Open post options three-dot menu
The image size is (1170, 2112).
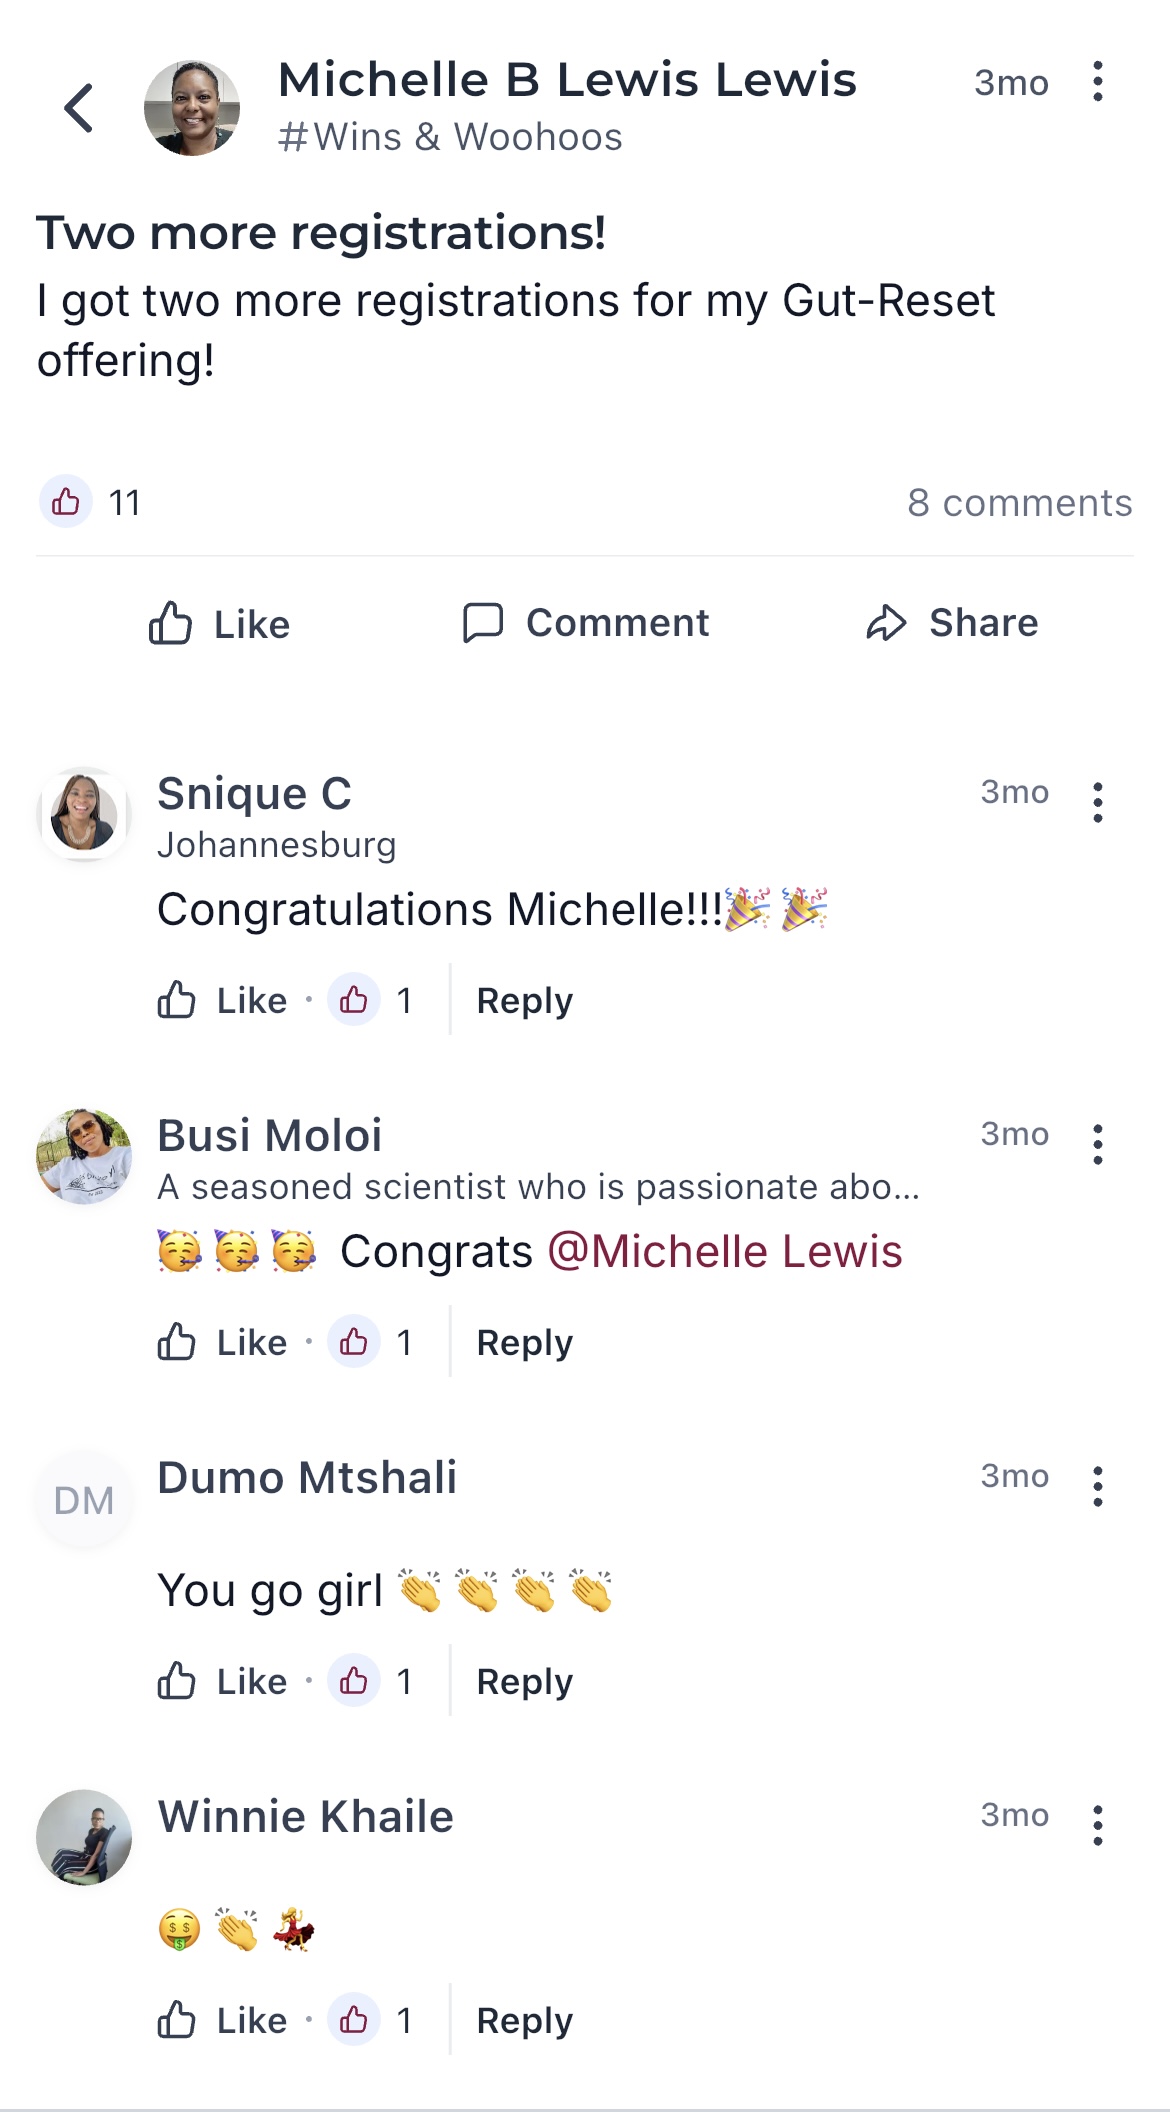1097,82
